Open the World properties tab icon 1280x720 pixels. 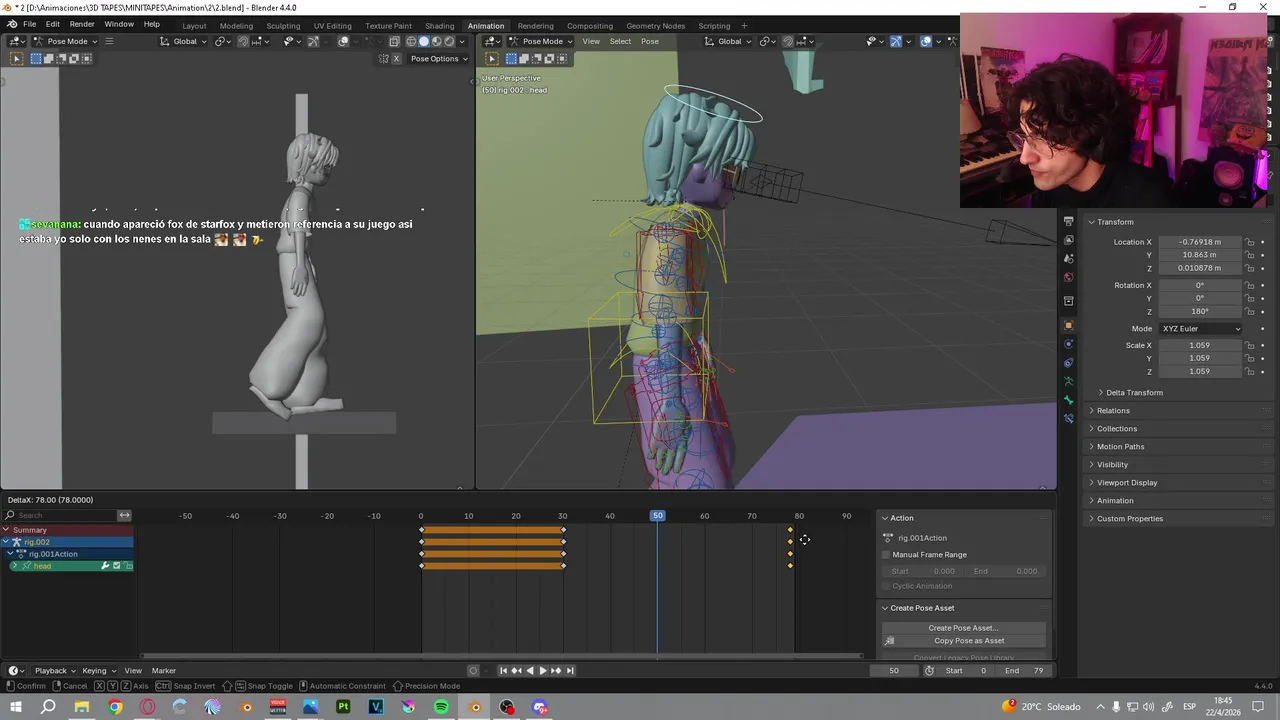point(1068,277)
